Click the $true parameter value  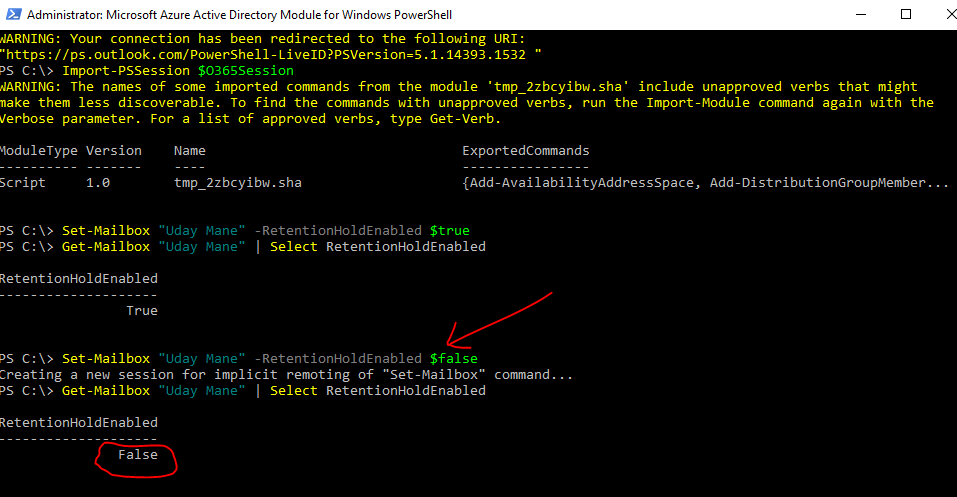pos(449,231)
